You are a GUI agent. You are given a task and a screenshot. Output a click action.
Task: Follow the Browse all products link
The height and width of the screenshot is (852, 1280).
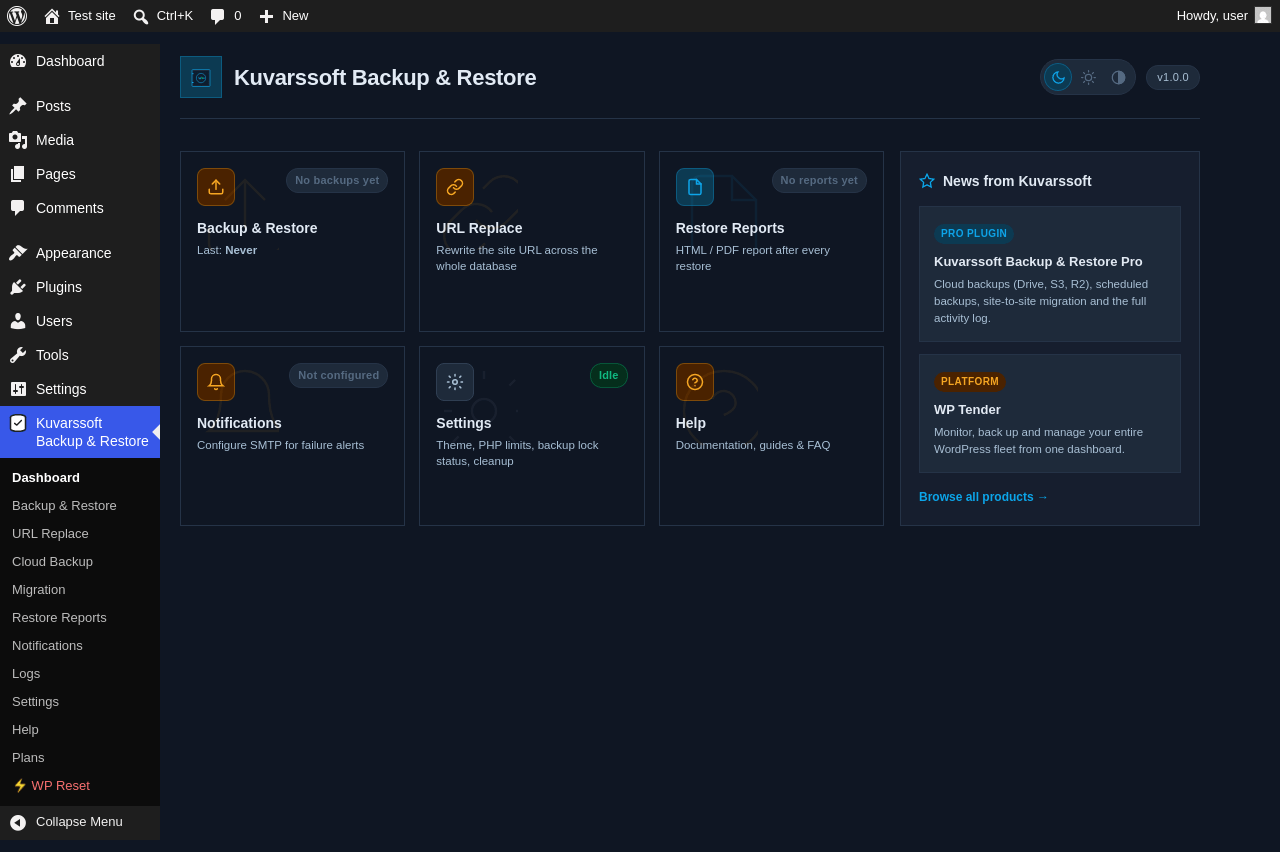coord(984,497)
